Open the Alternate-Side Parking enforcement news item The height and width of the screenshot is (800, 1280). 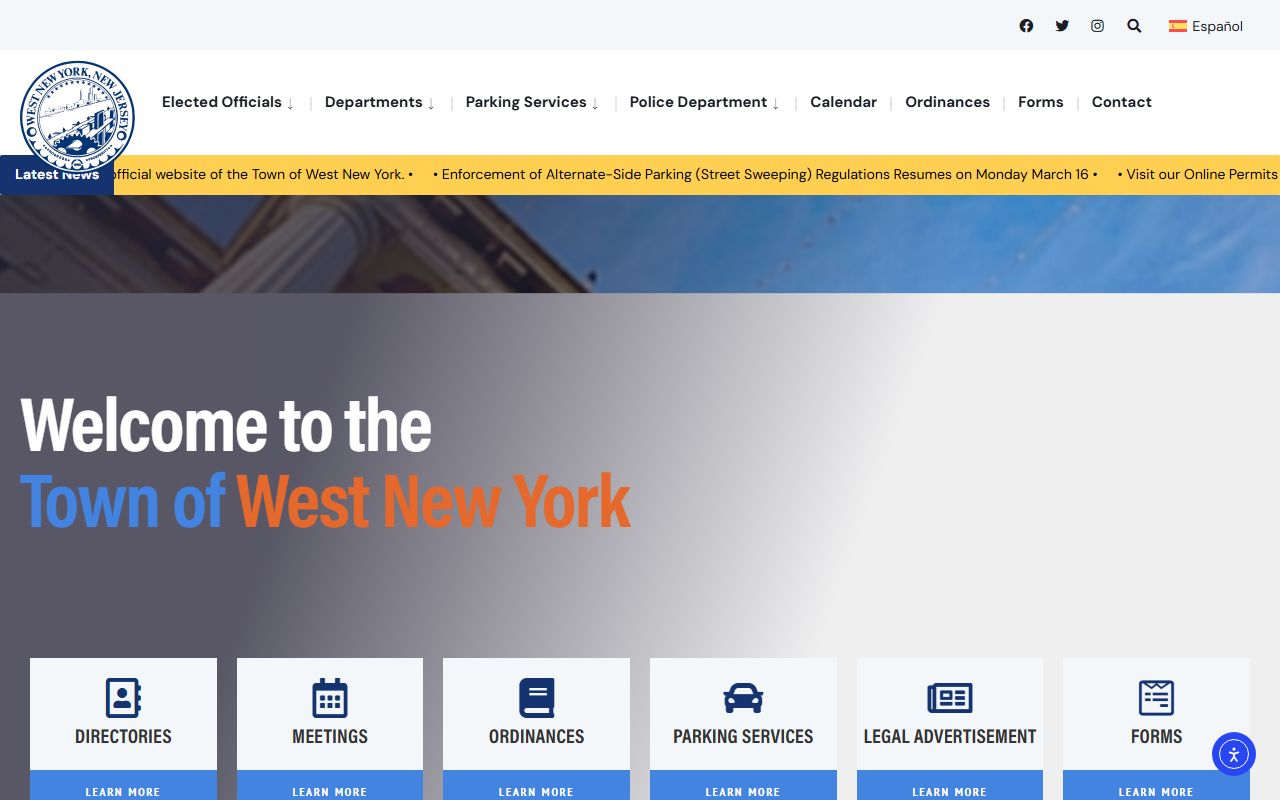click(765, 174)
